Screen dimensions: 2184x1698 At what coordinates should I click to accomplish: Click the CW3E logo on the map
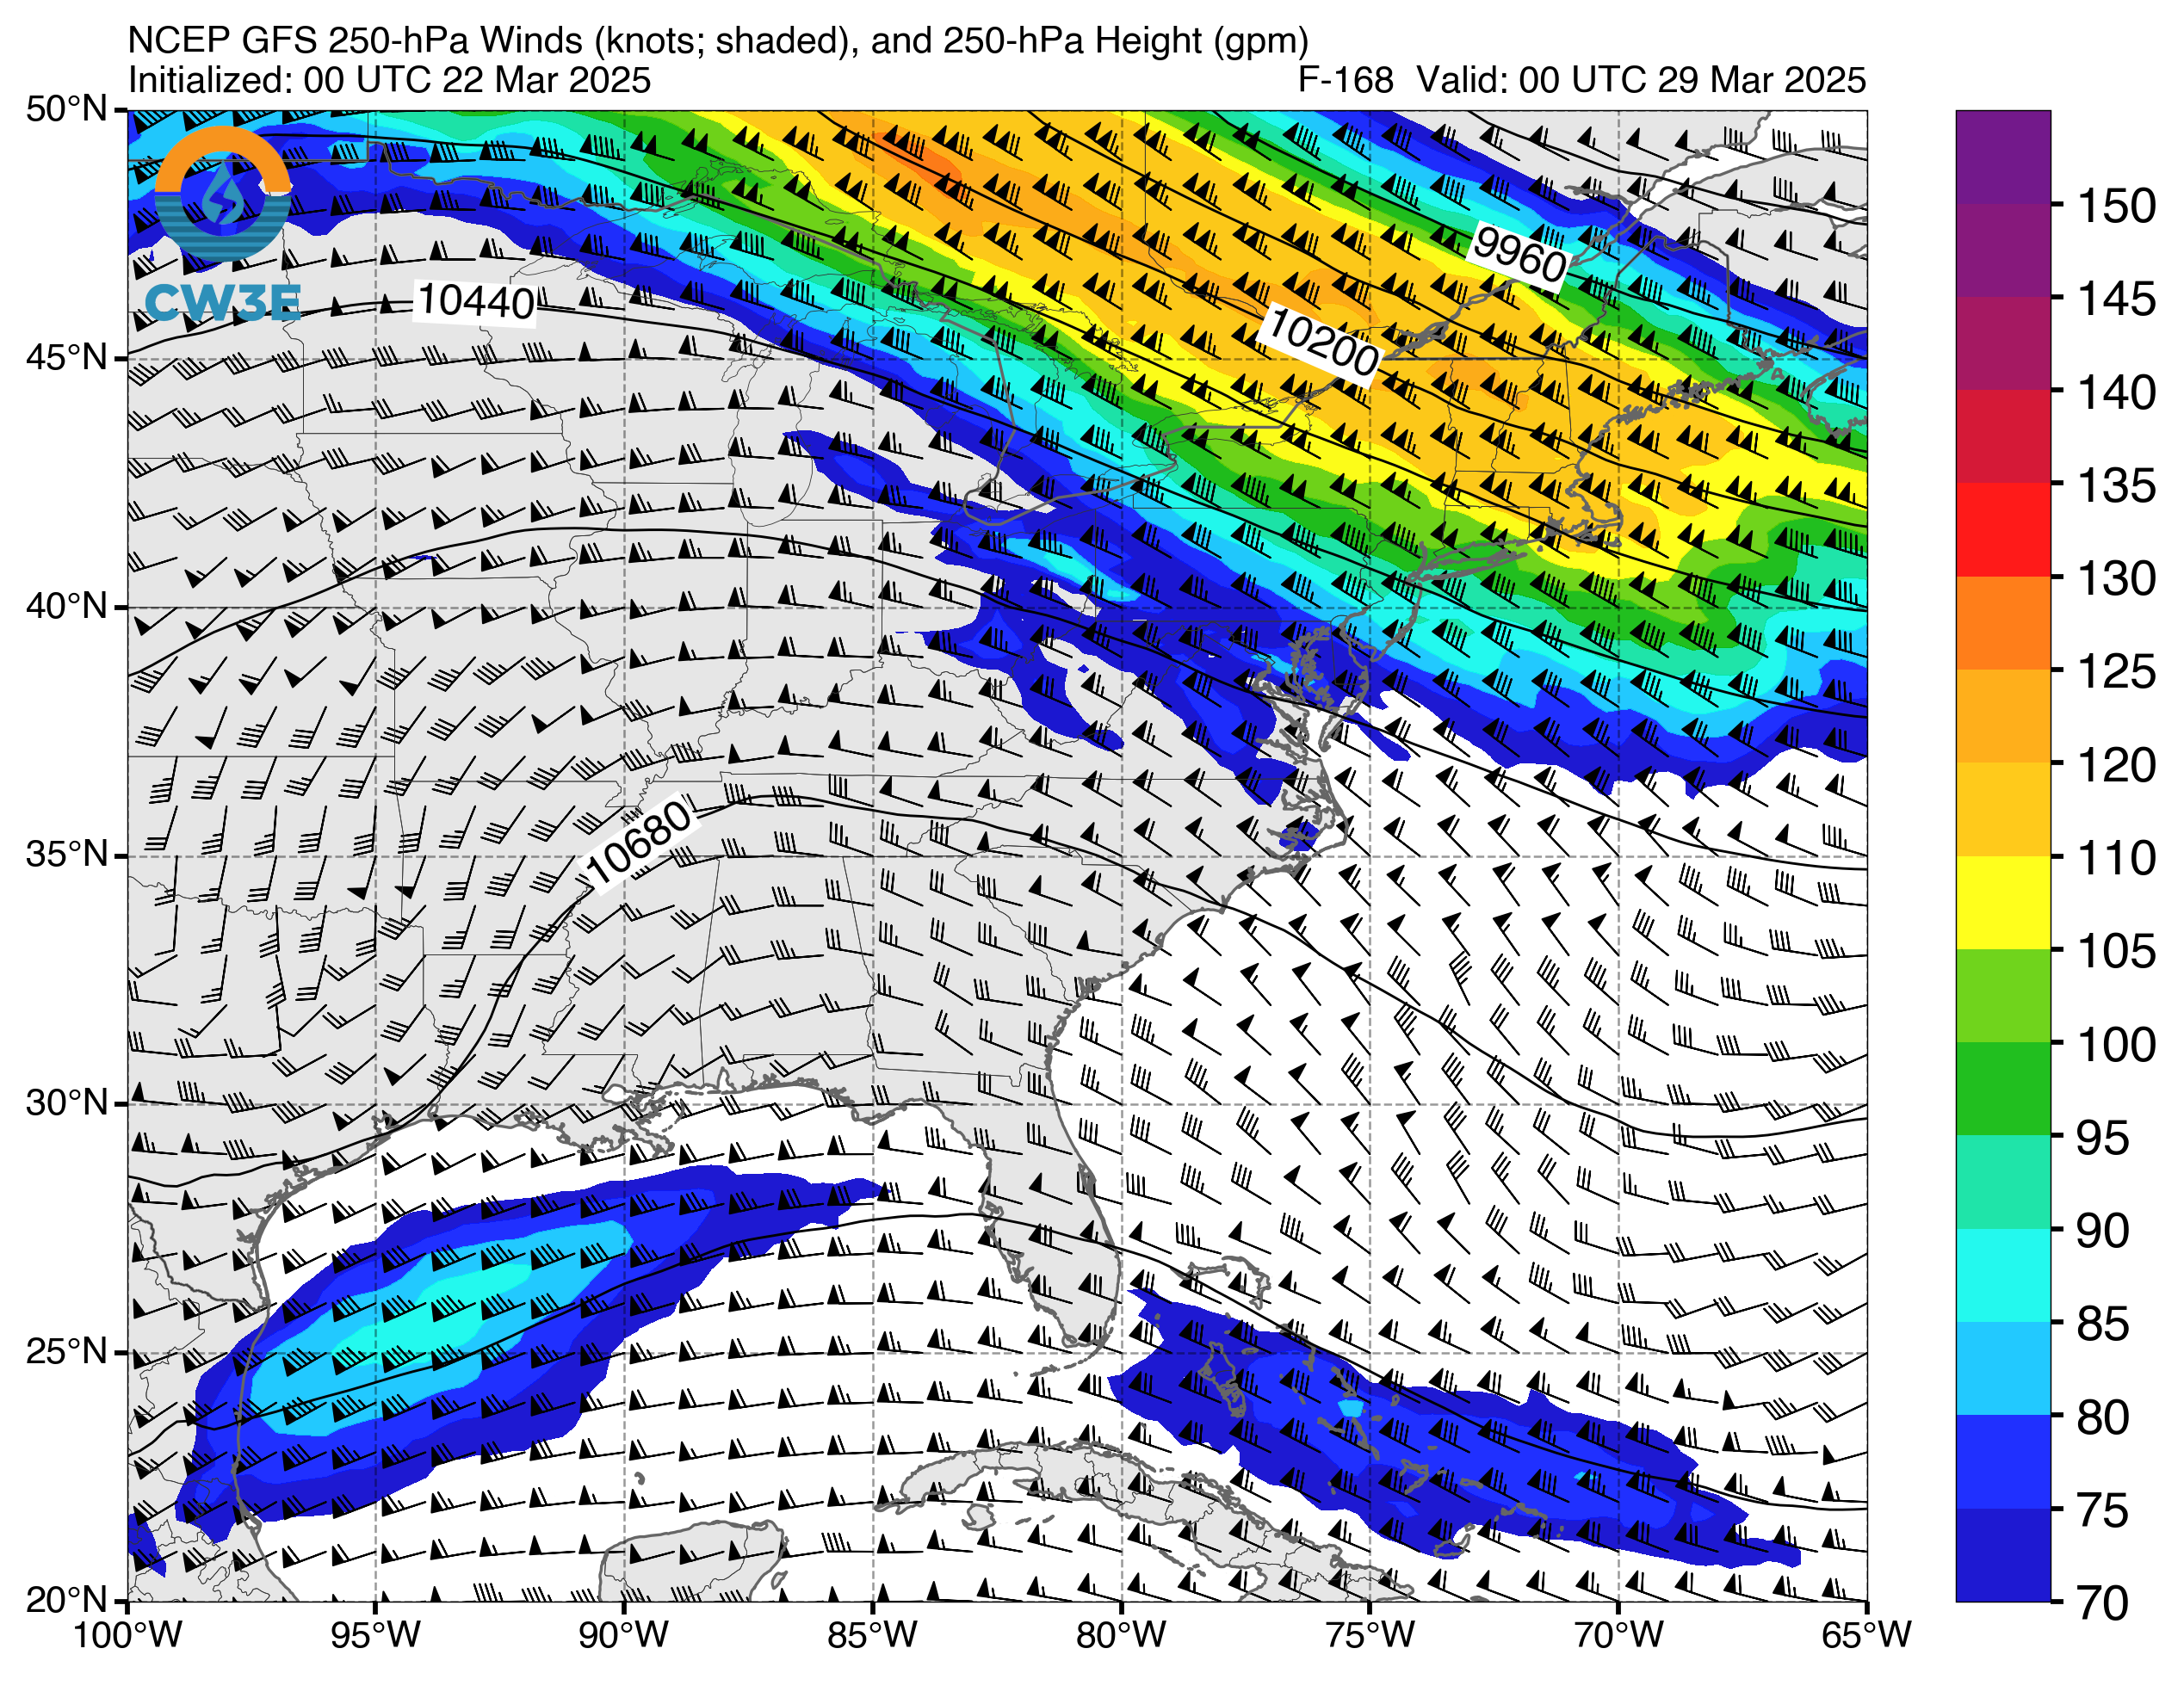[x=223, y=223]
